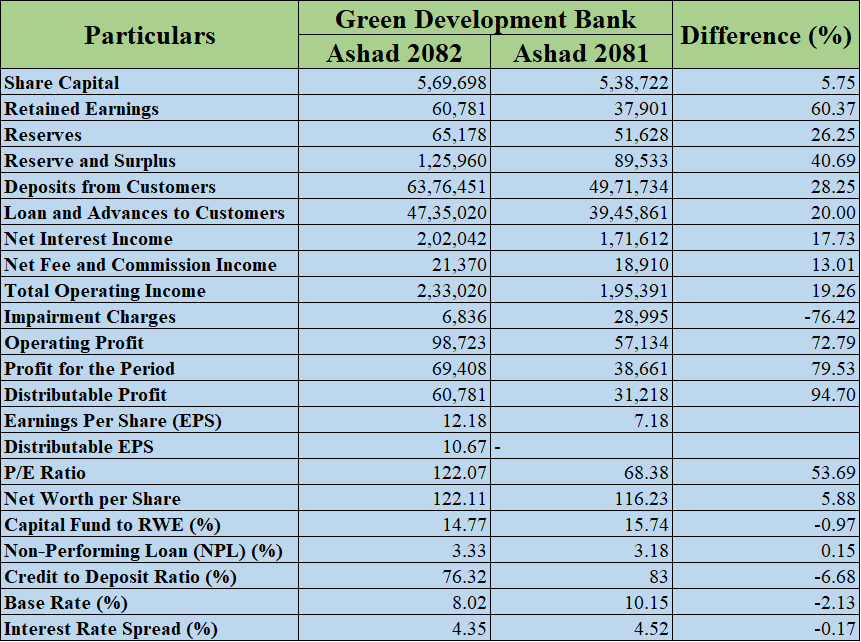This screenshot has width=861, height=642.
Task: Select the Share Capital row label
Action: click(x=62, y=83)
